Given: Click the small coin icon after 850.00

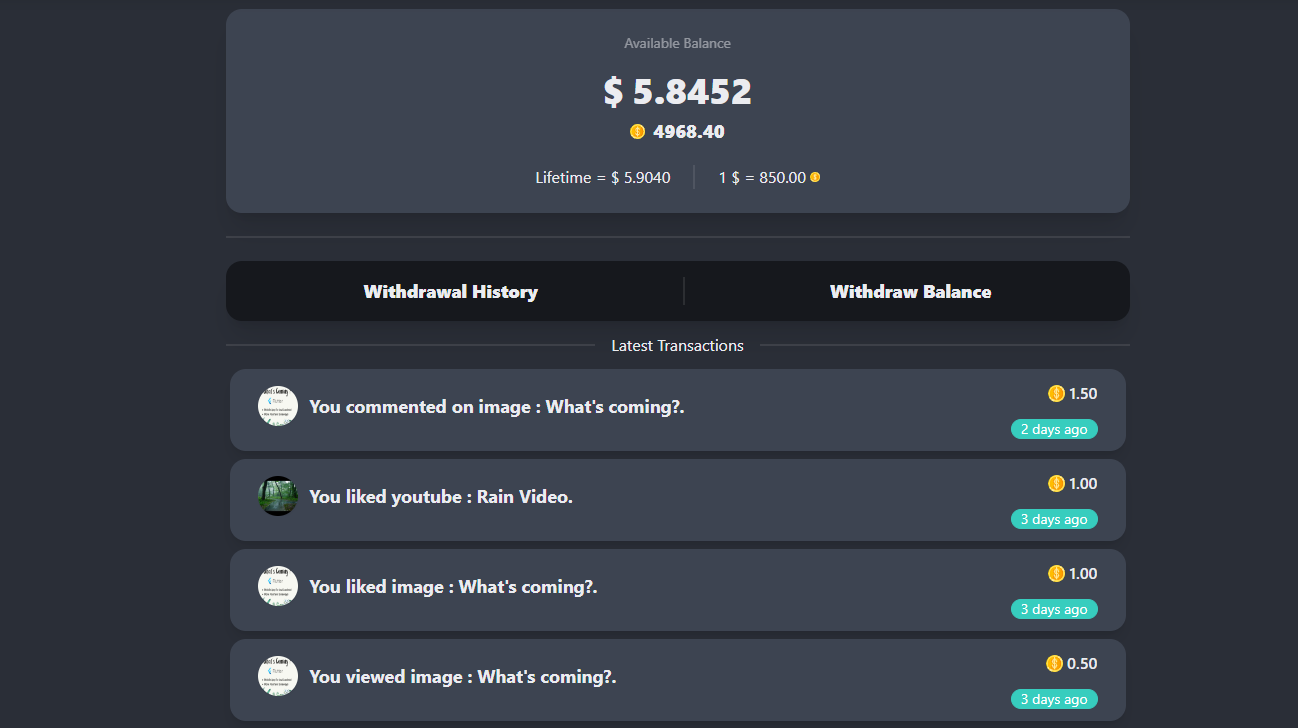Looking at the screenshot, I should (x=815, y=178).
